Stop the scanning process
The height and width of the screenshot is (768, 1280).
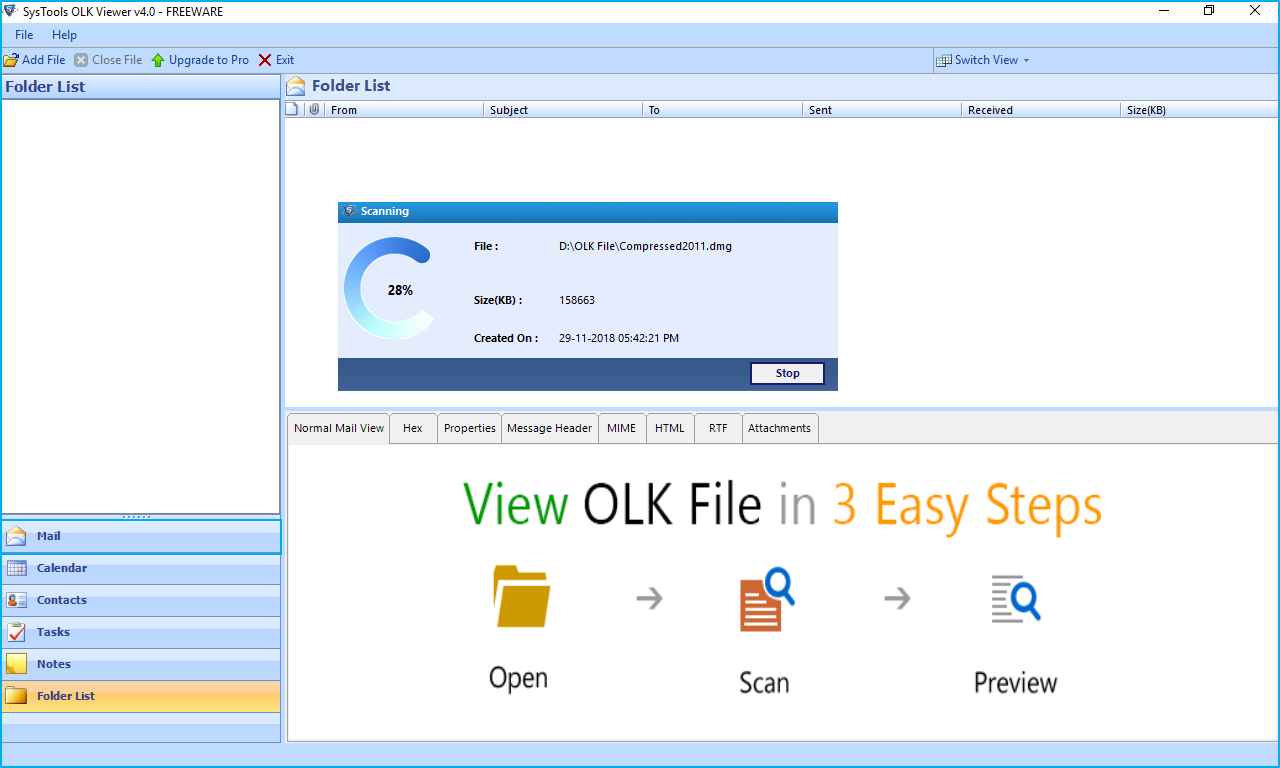[787, 373]
